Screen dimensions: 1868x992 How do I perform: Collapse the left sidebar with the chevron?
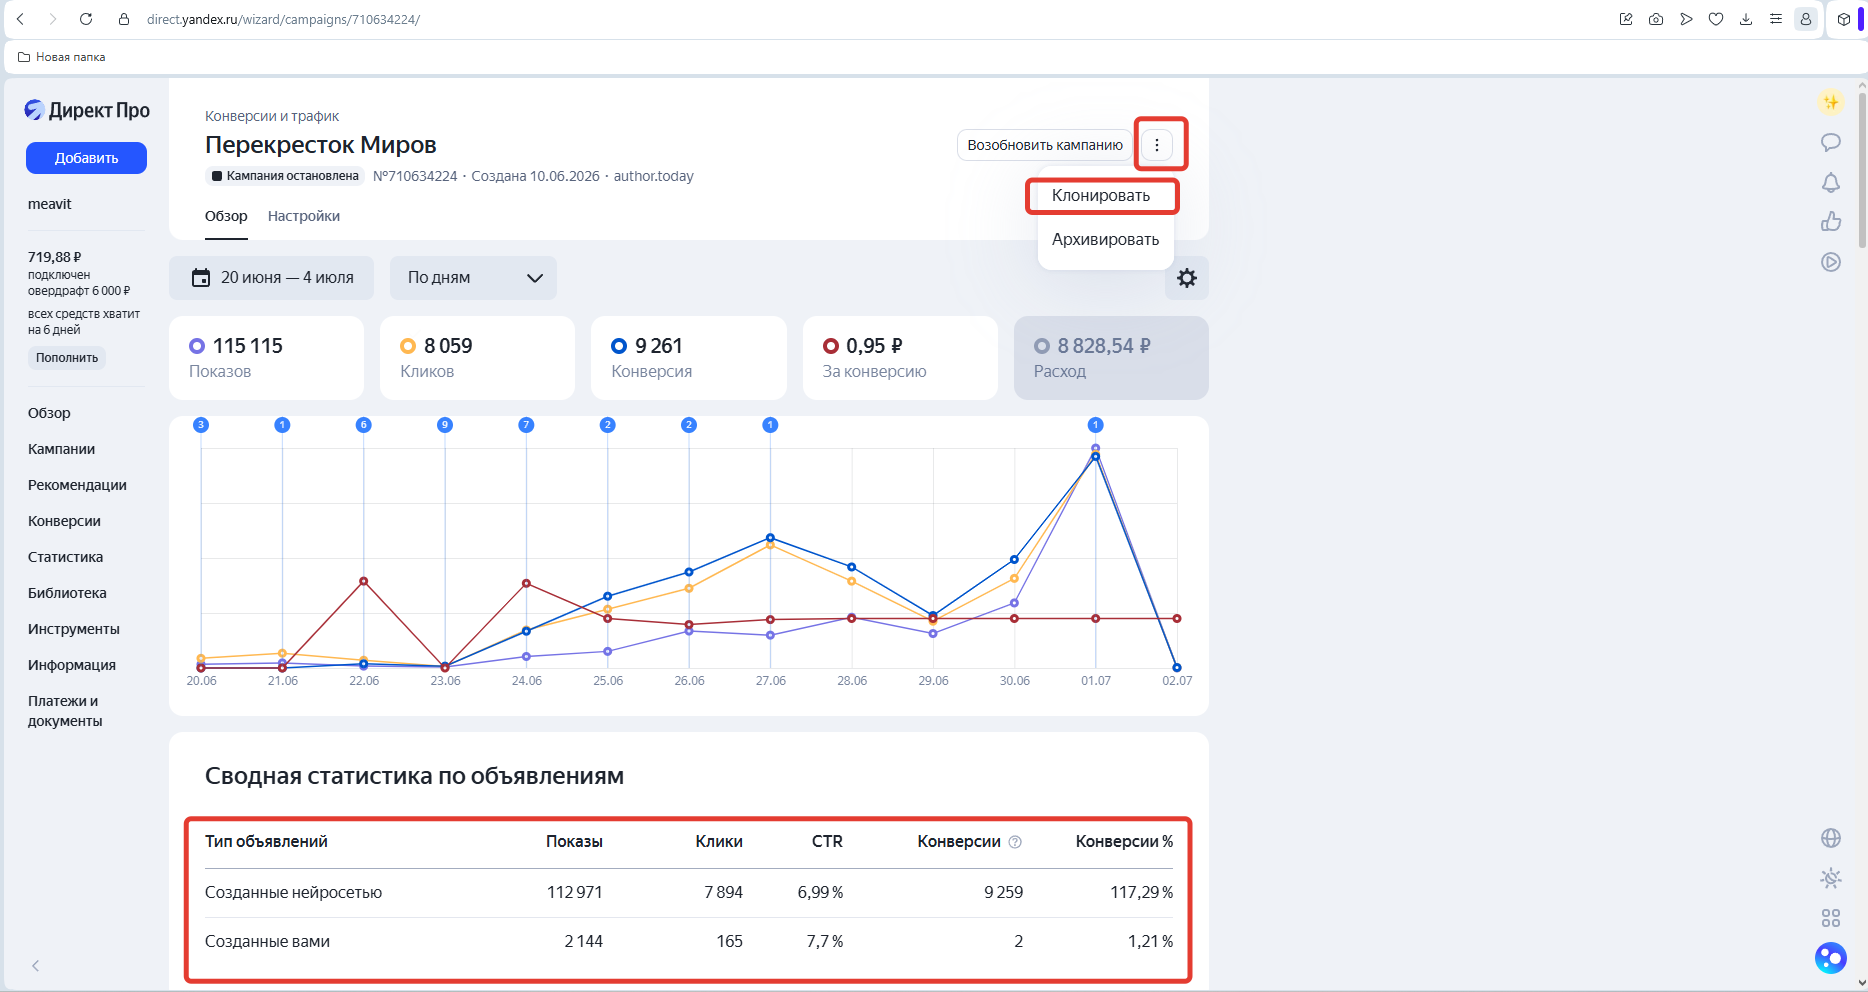(x=36, y=966)
